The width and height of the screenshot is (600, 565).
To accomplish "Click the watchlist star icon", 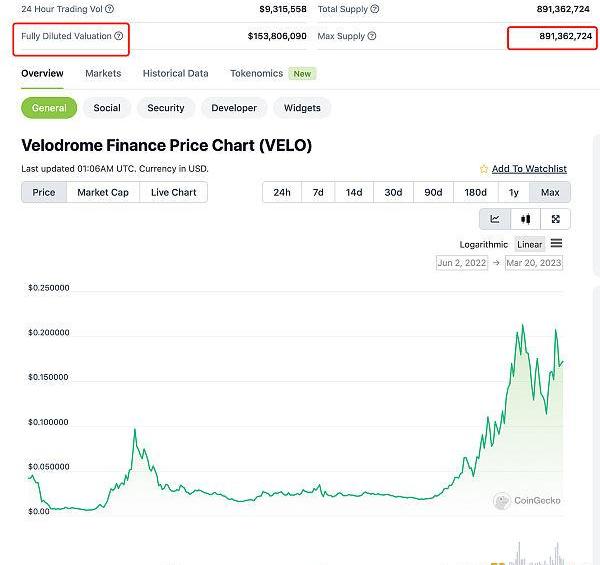I will (x=484, y=169).
